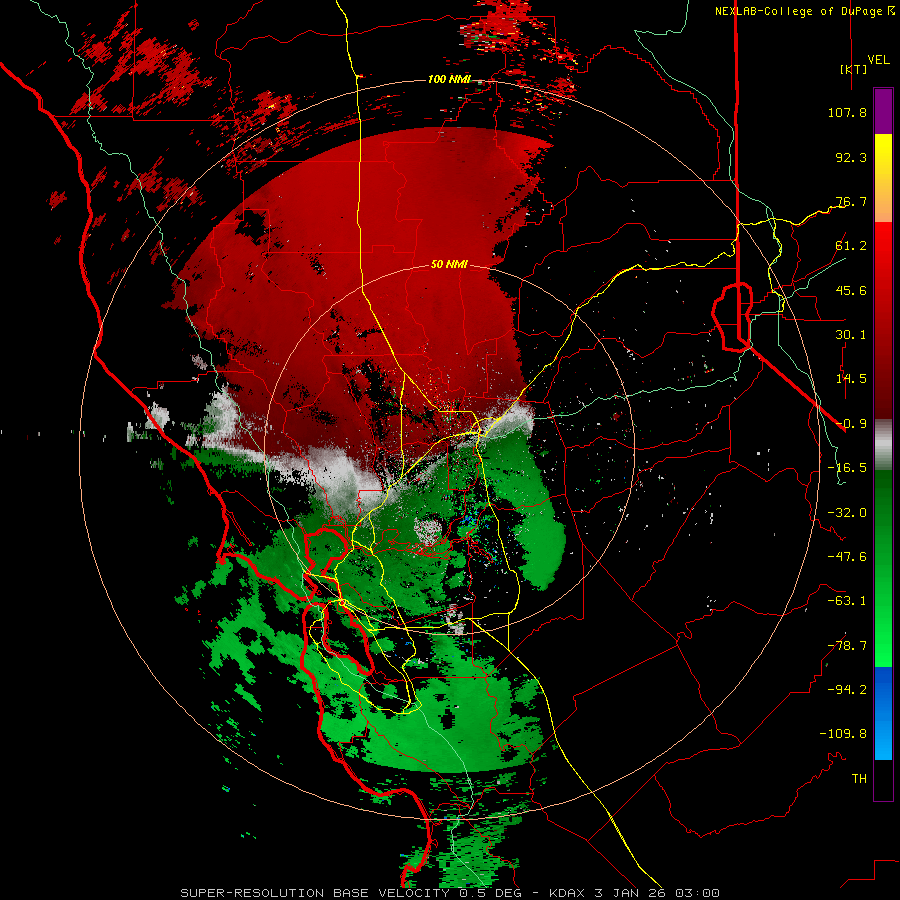Select the -94.2 scale value
This screenshot has width=900, height=900.
(x=847, y=689)
